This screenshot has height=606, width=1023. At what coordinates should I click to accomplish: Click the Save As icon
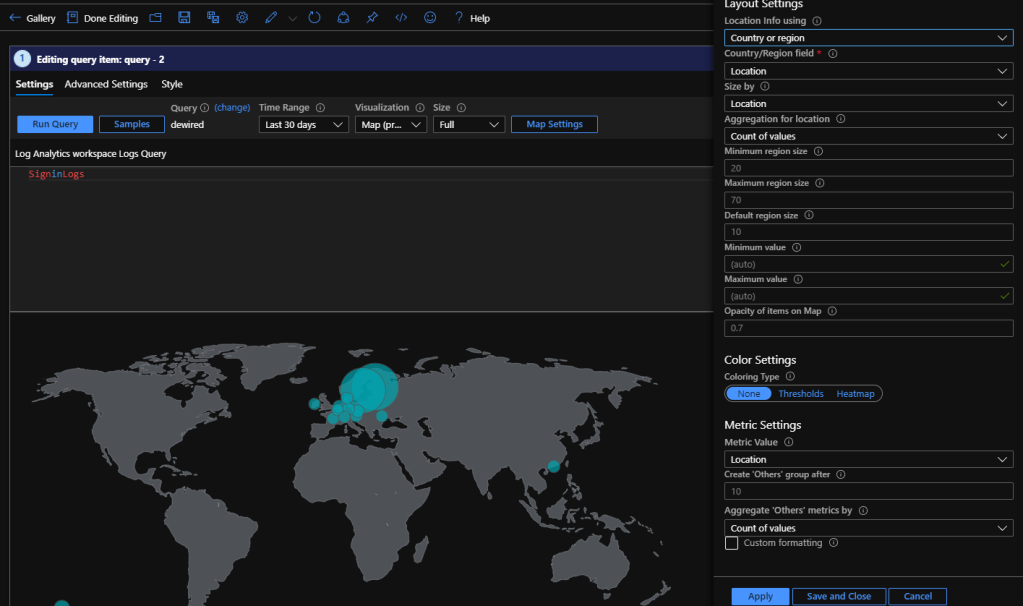(x=213, y=18)
